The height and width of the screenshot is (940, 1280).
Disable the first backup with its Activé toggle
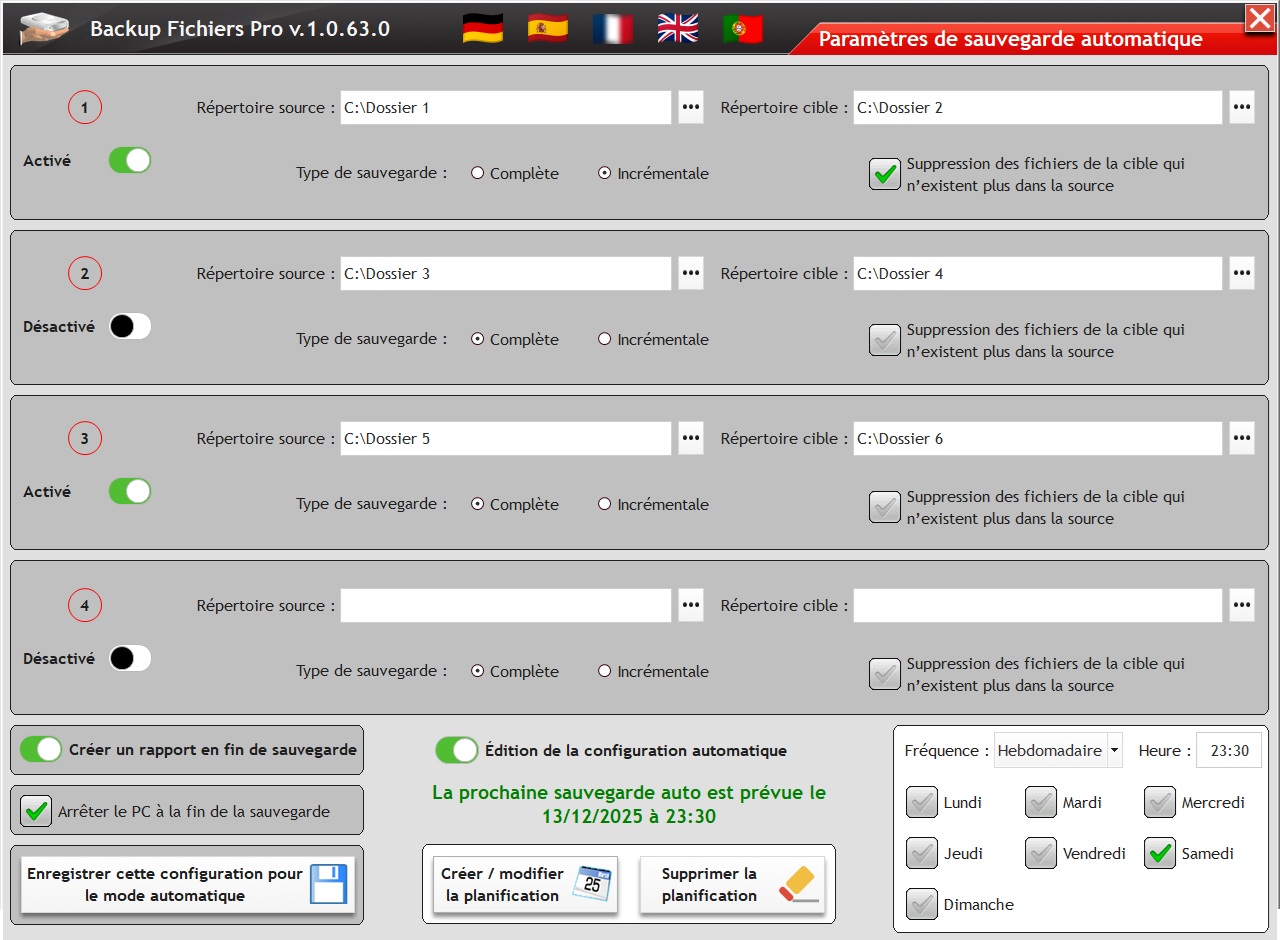pos(129,160)
